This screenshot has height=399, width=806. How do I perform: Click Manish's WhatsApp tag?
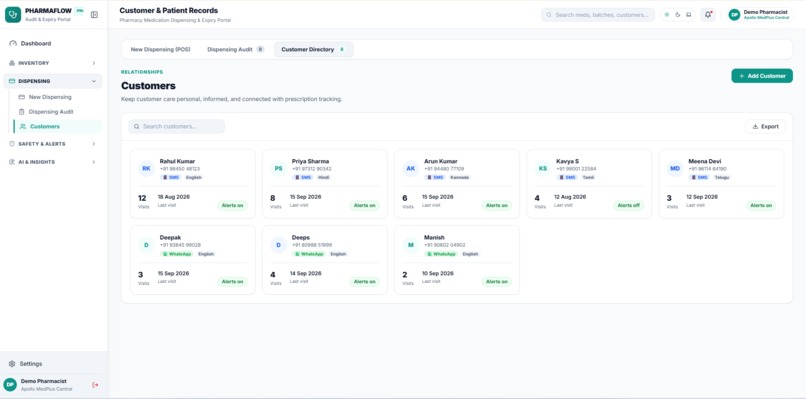(441, 254)
